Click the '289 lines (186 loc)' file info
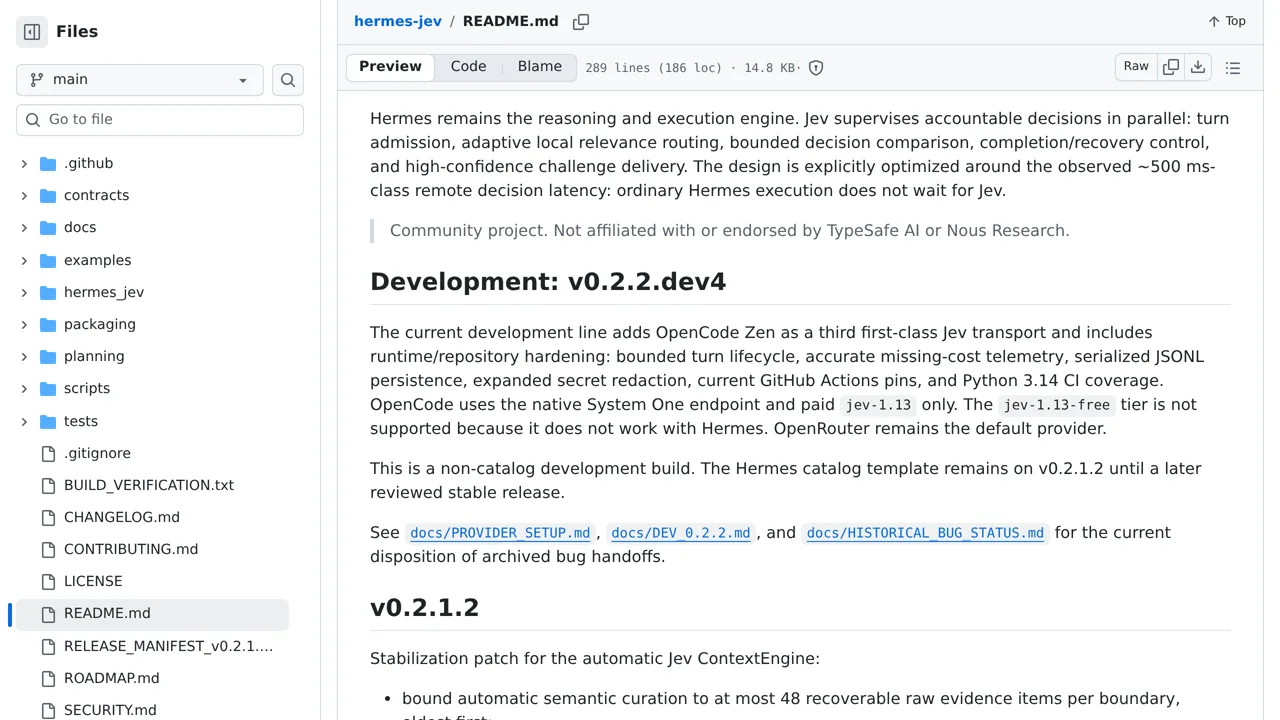Viewport: 1280px width, 720px height. [x=653, y=68]
